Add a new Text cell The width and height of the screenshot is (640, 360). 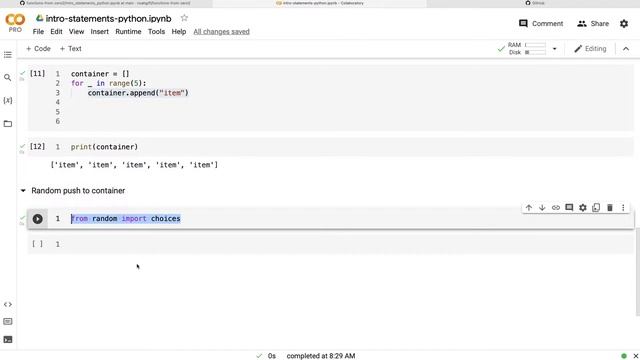[71, 49]
